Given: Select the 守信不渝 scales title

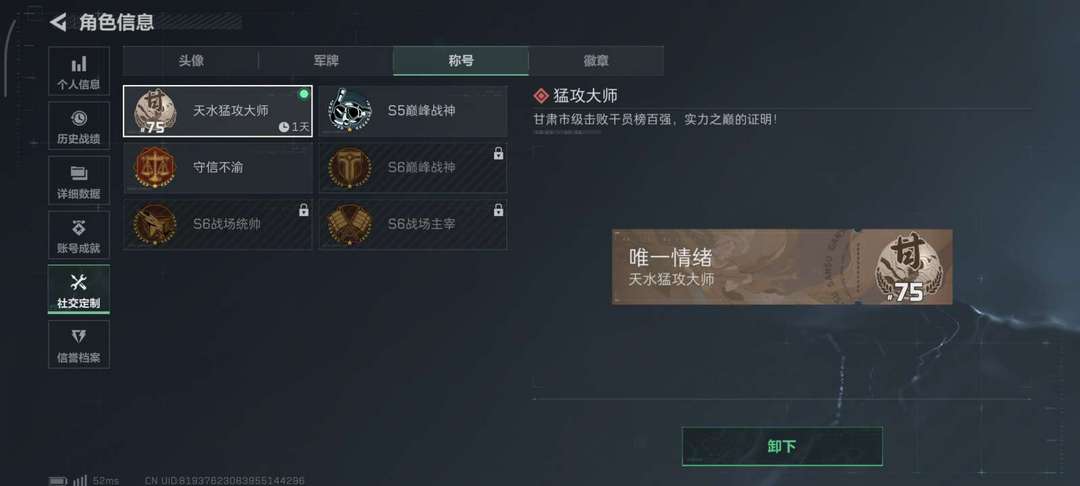Looking at the screenshot, I should point(218,167).
